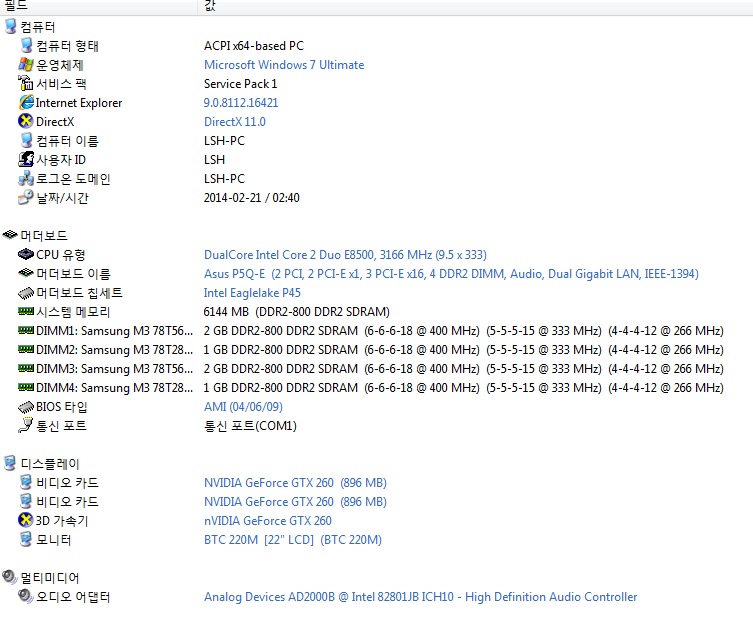Select the 2014-02-21 / 02:40 date value

point(252,197)
